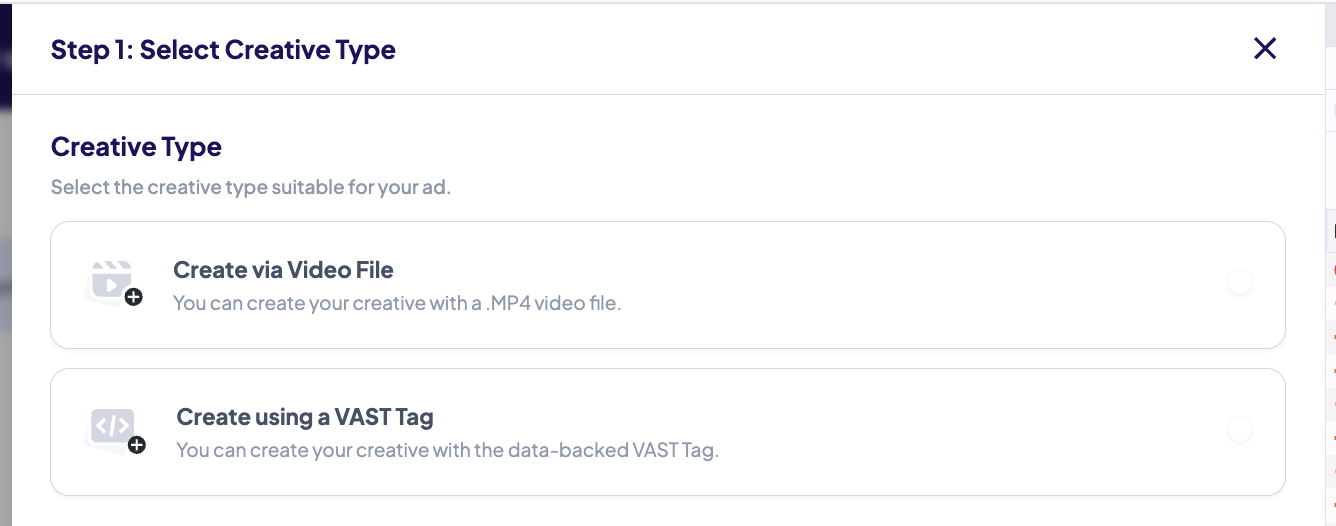The height and width of the screenshot is (526, 1336).
Task: Click the "Select the creative type suitable" subtitle
Action: click(x=251, y=187)
